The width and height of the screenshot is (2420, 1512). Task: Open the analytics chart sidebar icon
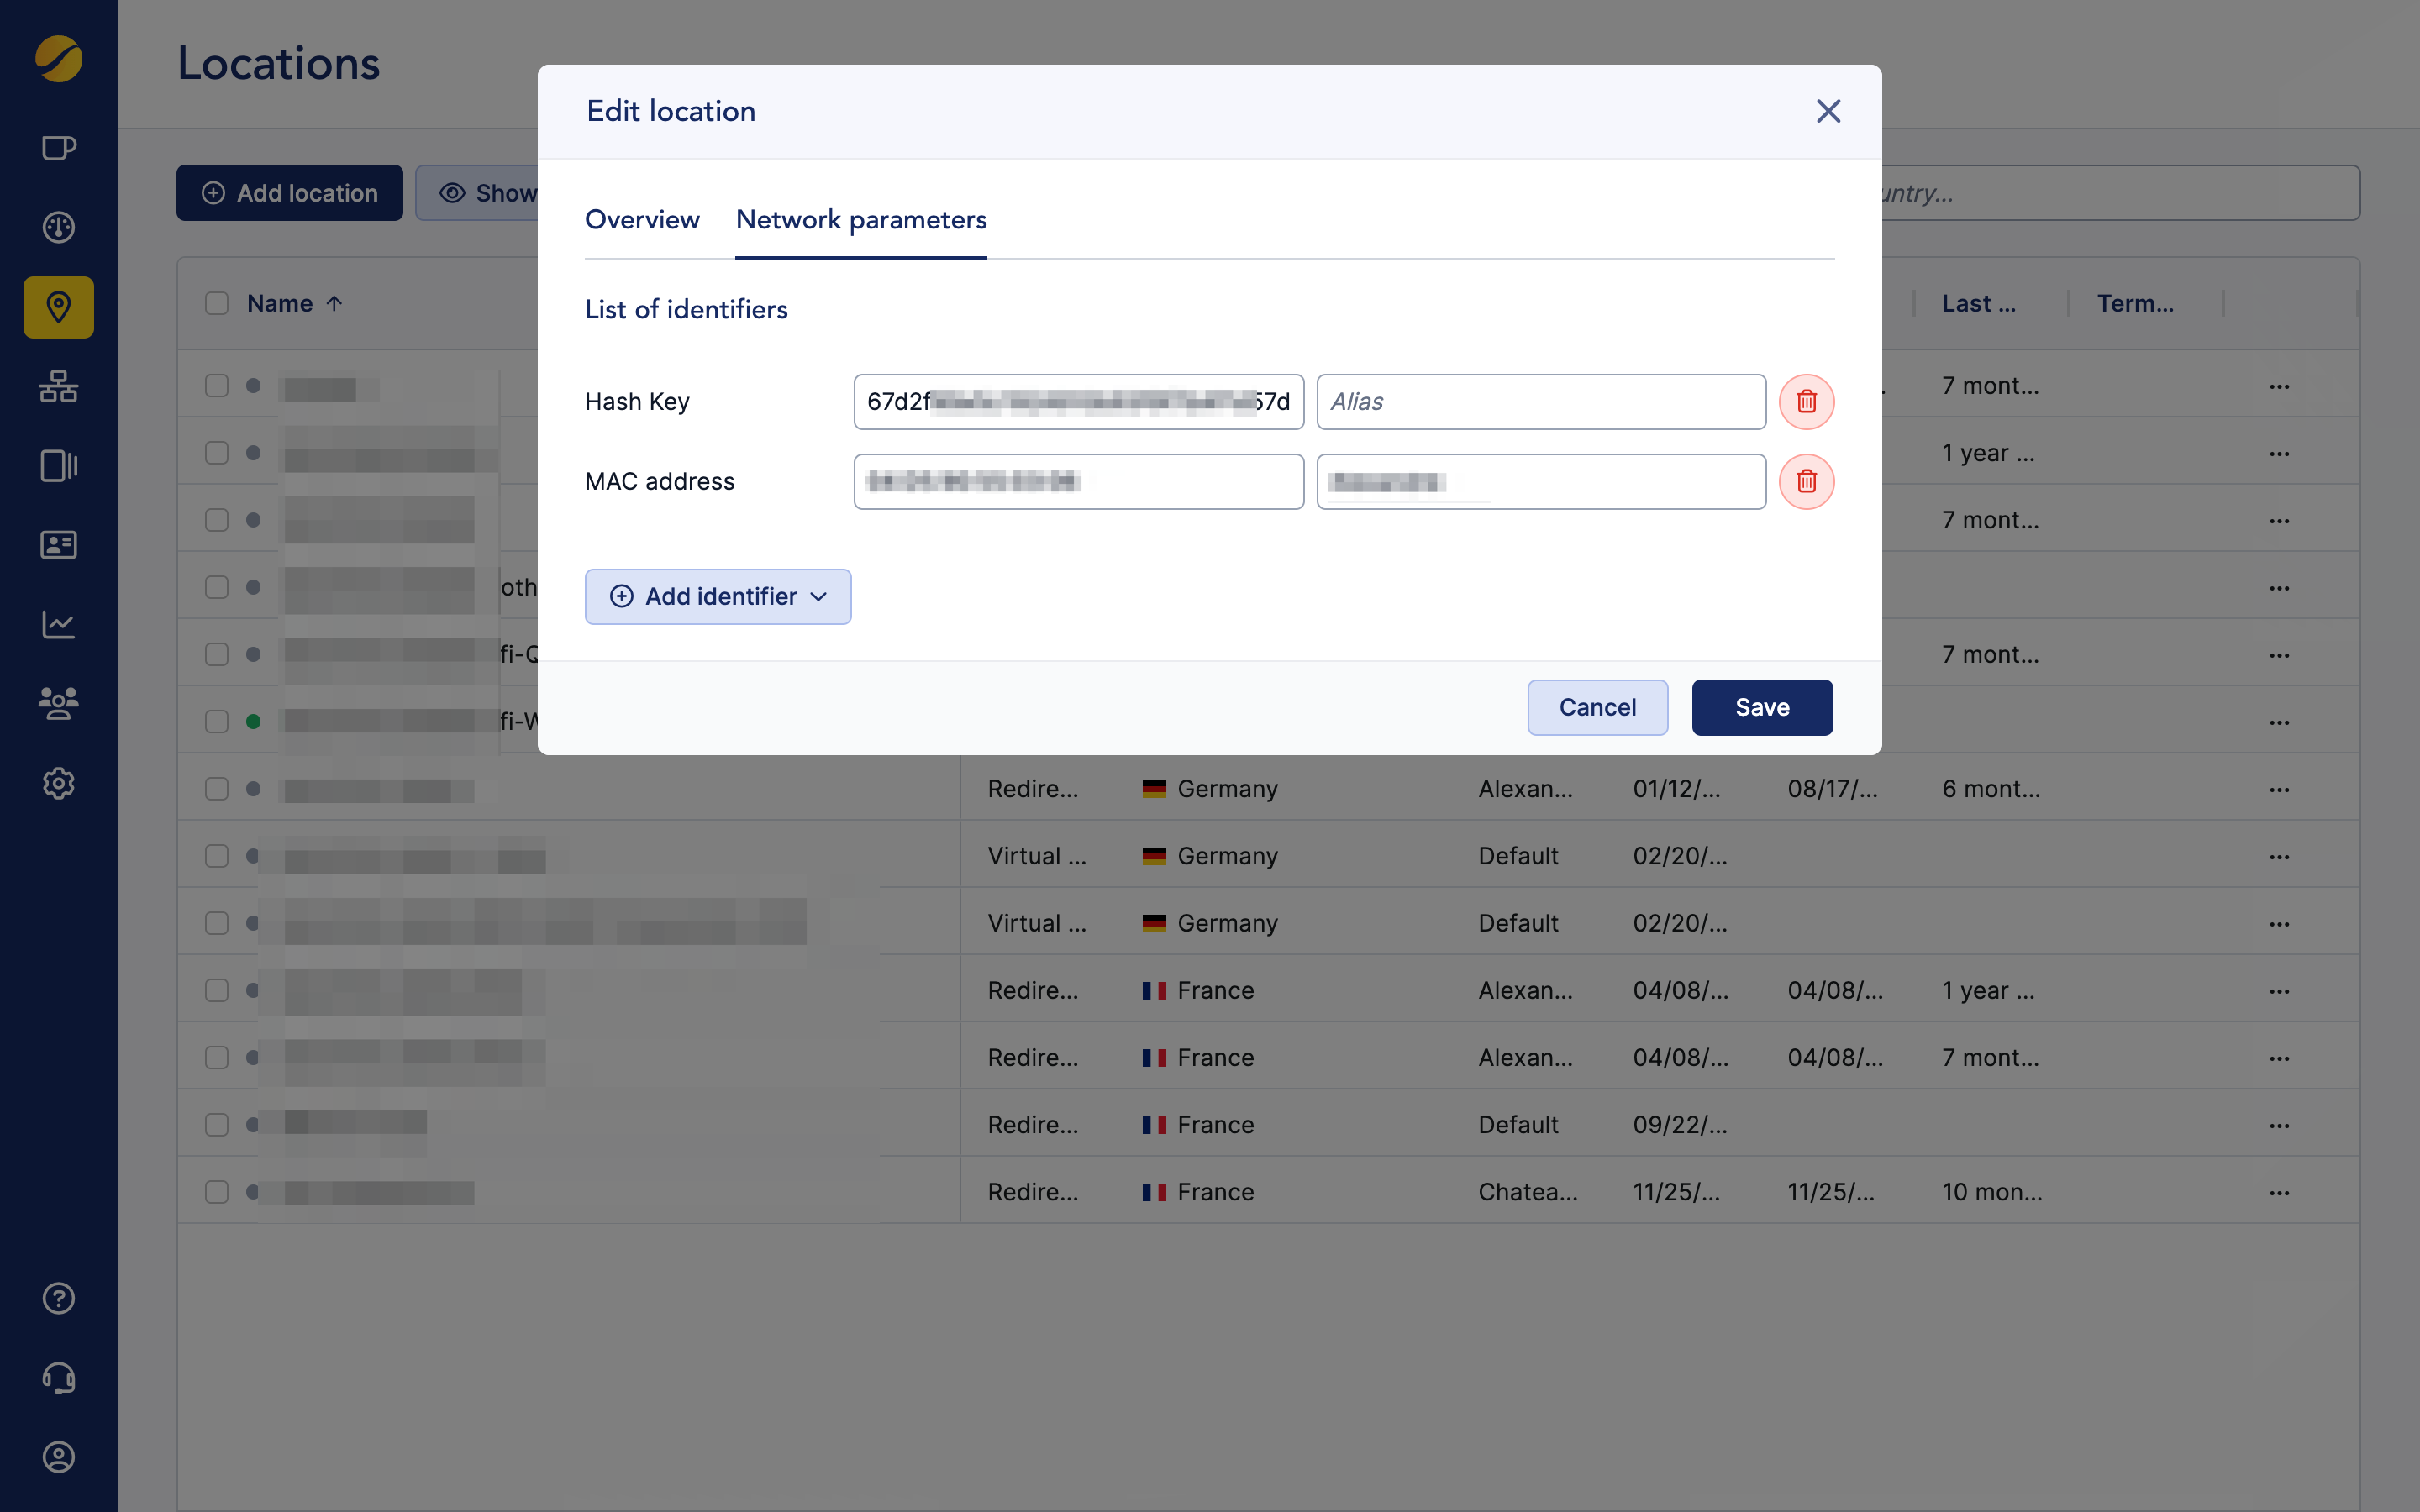59,624
